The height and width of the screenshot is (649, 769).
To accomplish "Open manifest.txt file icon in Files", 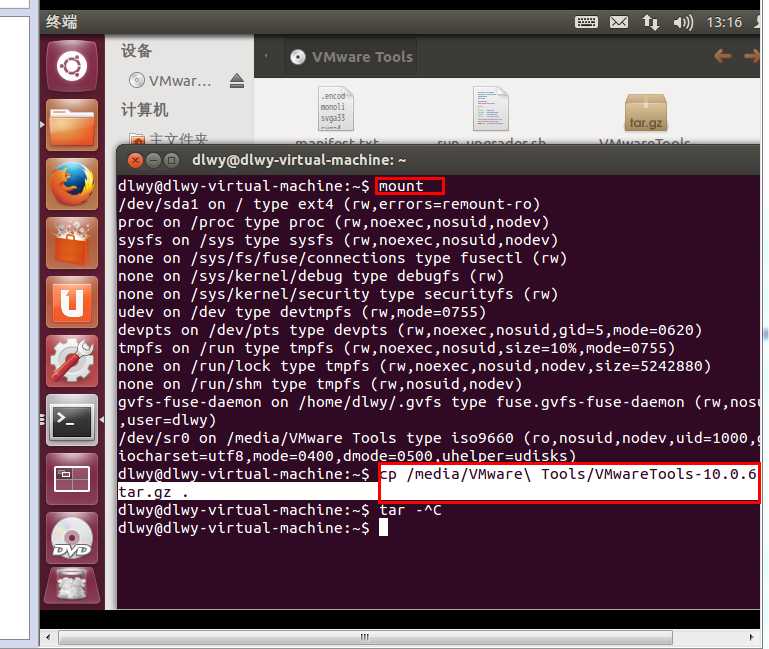I will pyautogui.click(x=335, y=109).
